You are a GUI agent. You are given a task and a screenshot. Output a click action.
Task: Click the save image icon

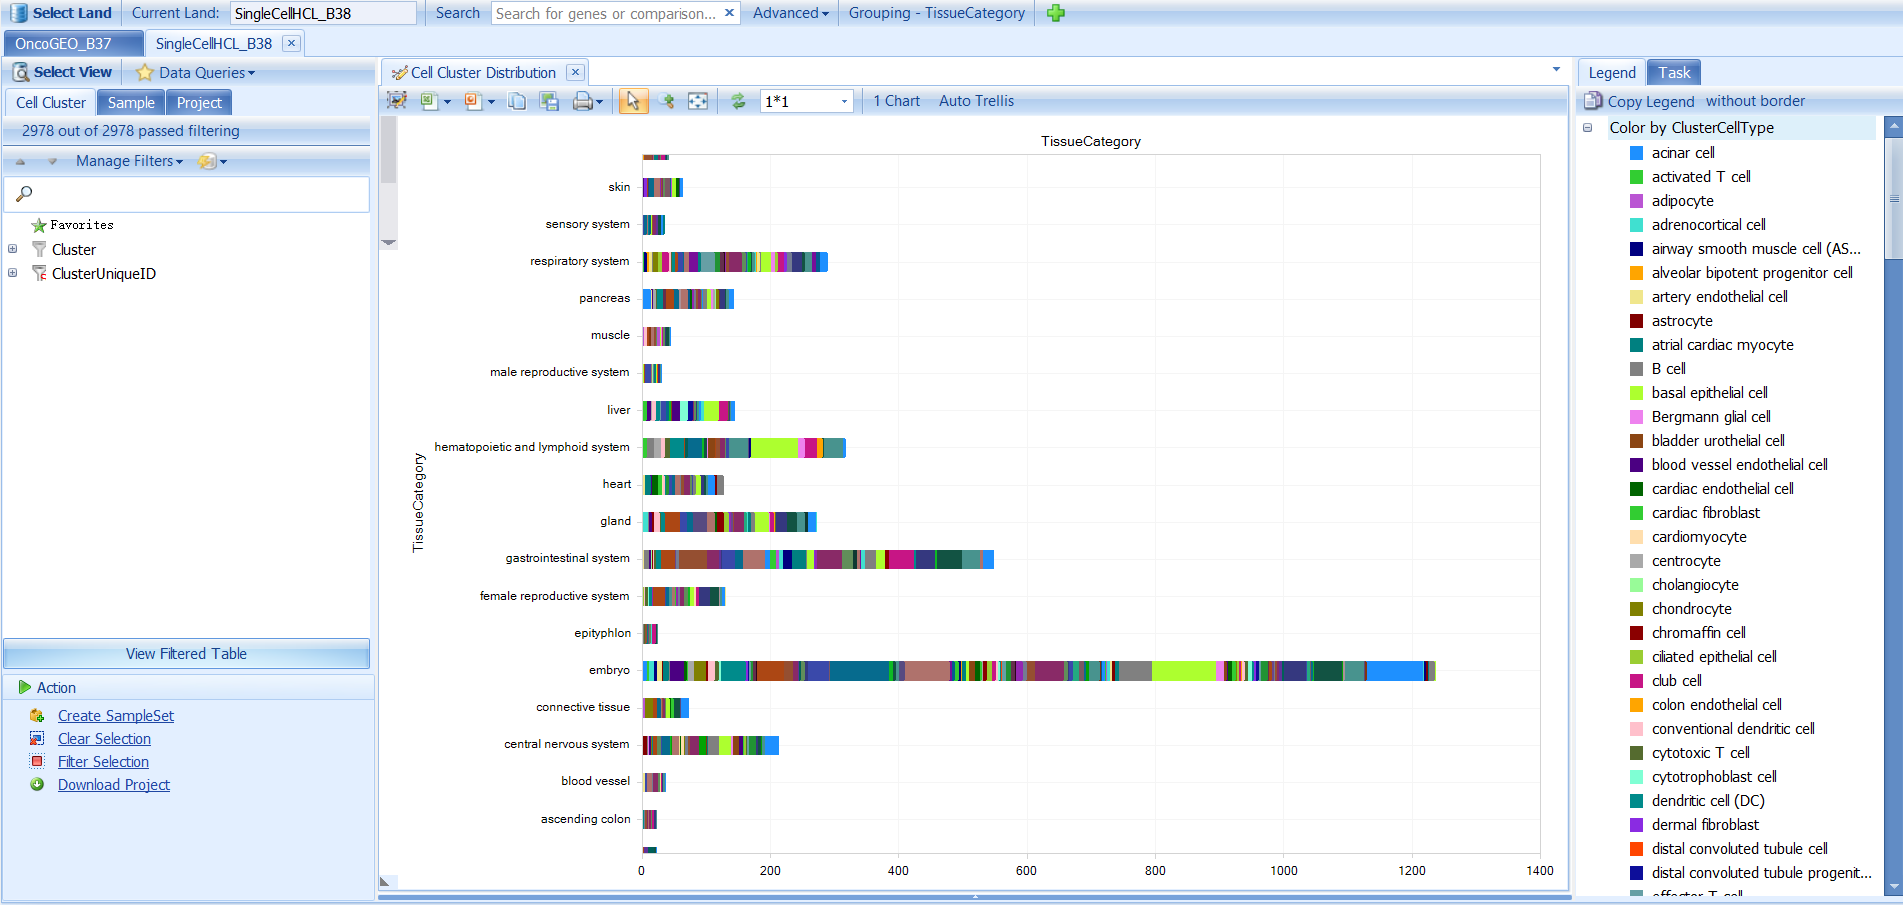pyautogui.click(x=549, y=101)
